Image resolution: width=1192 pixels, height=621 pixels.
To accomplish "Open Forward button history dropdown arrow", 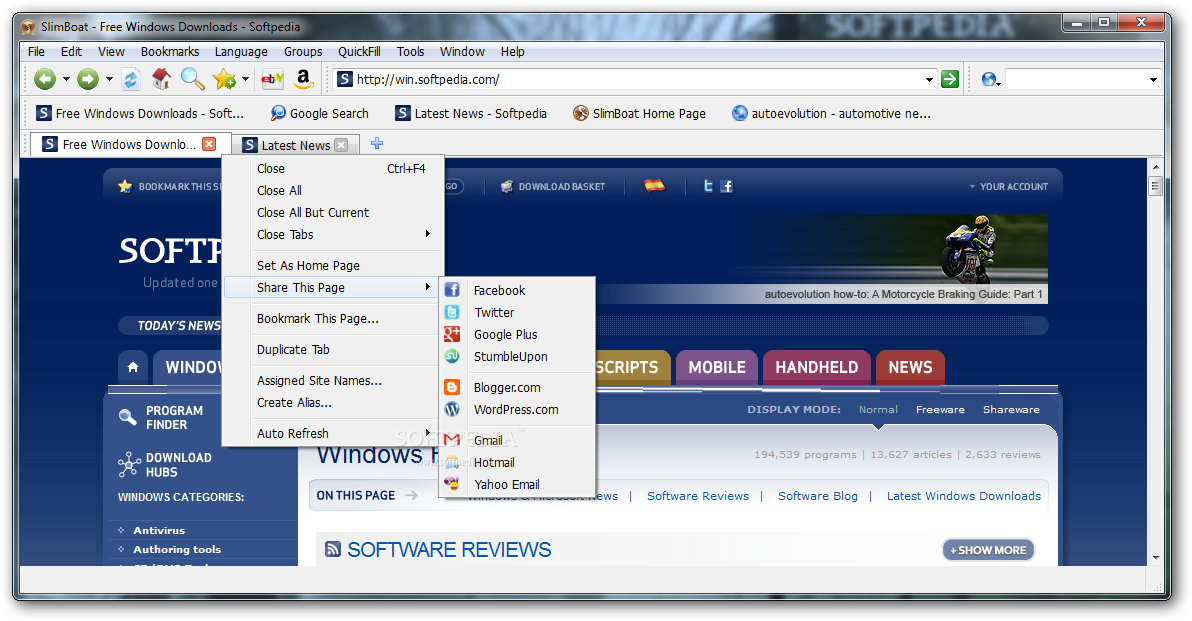I will tap(109, 79).
